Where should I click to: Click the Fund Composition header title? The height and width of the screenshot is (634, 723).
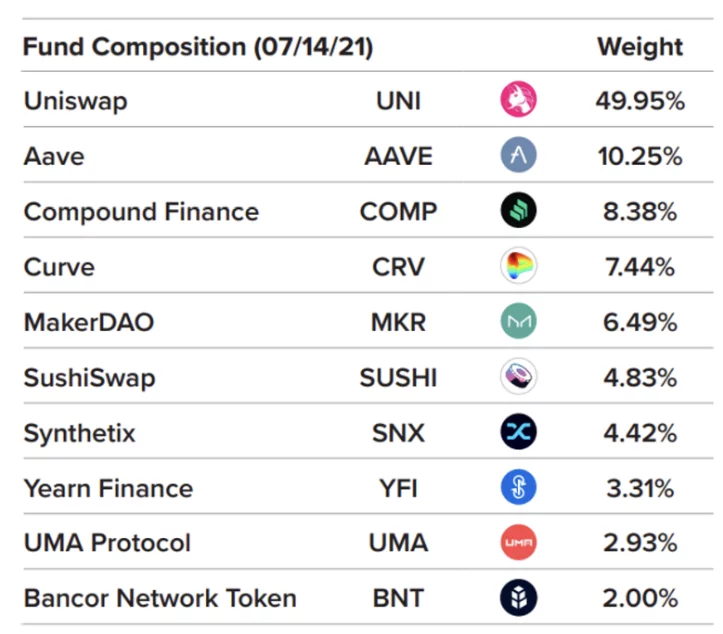[x=198, y=47]
